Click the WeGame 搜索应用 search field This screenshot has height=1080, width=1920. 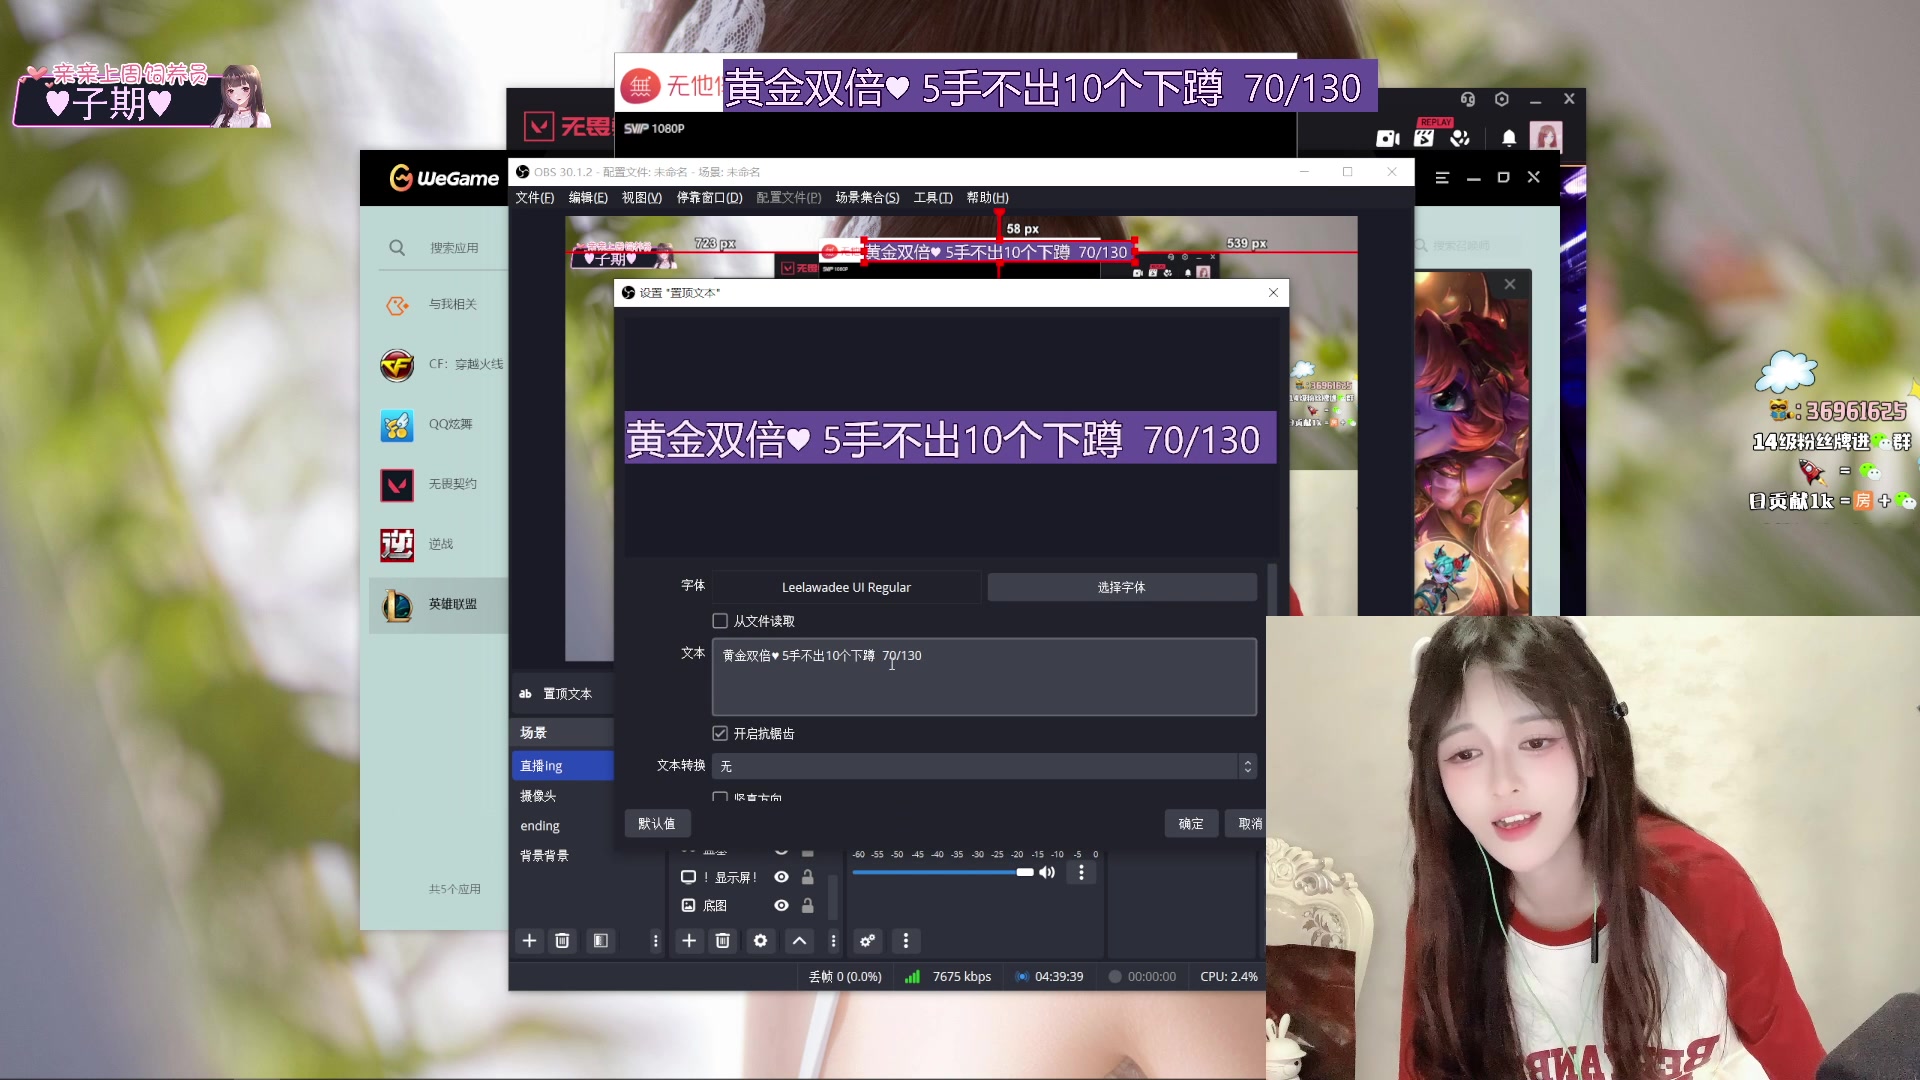[x=454, y=248]
